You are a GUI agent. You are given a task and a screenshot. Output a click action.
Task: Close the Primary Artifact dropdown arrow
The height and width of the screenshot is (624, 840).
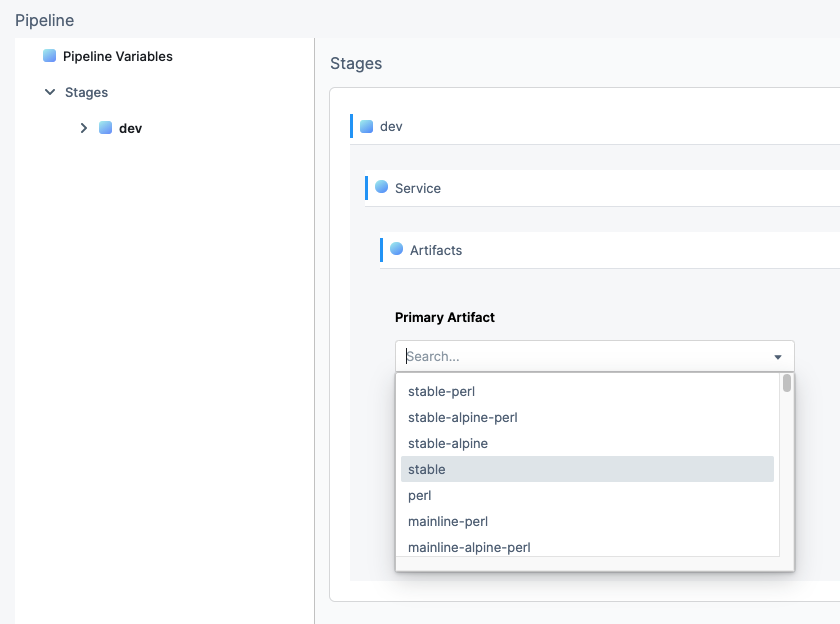(778, 357)
